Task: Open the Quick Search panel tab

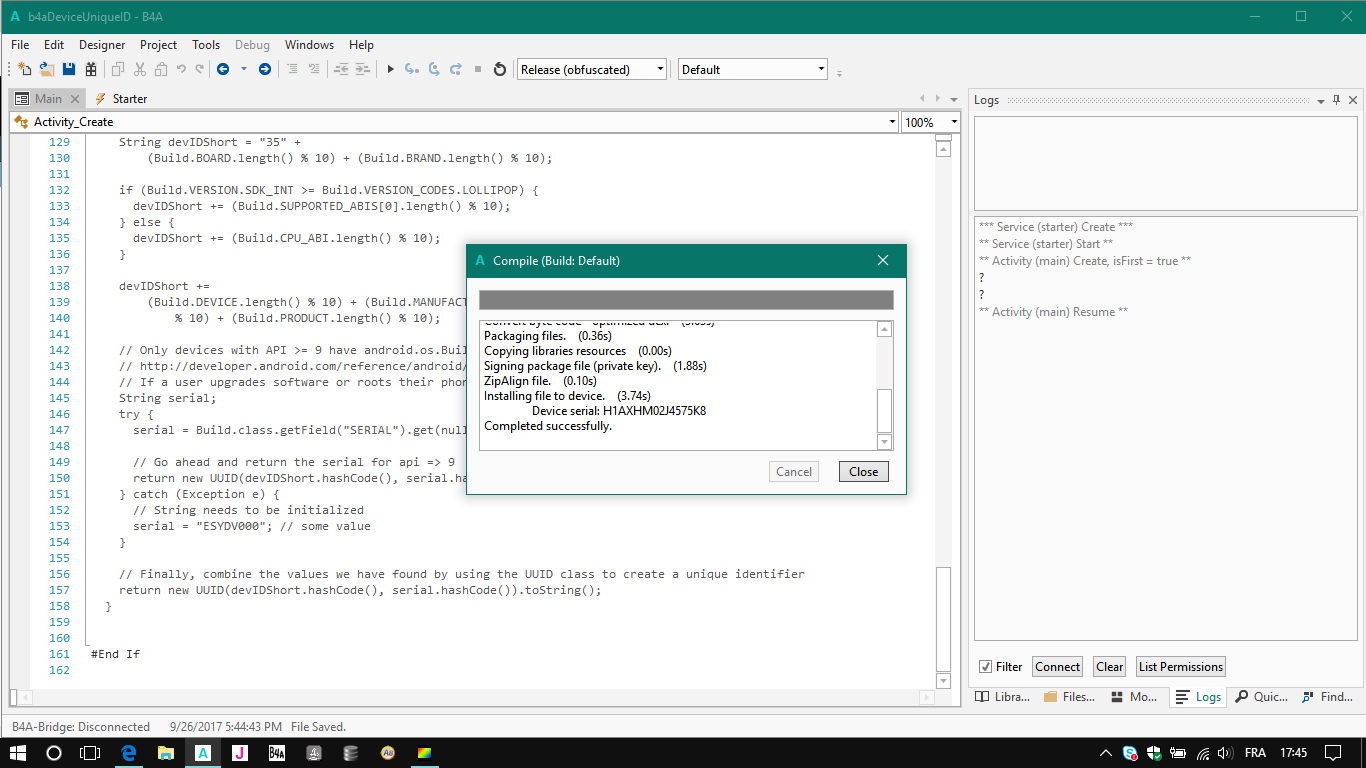Action: (1262, 697)
